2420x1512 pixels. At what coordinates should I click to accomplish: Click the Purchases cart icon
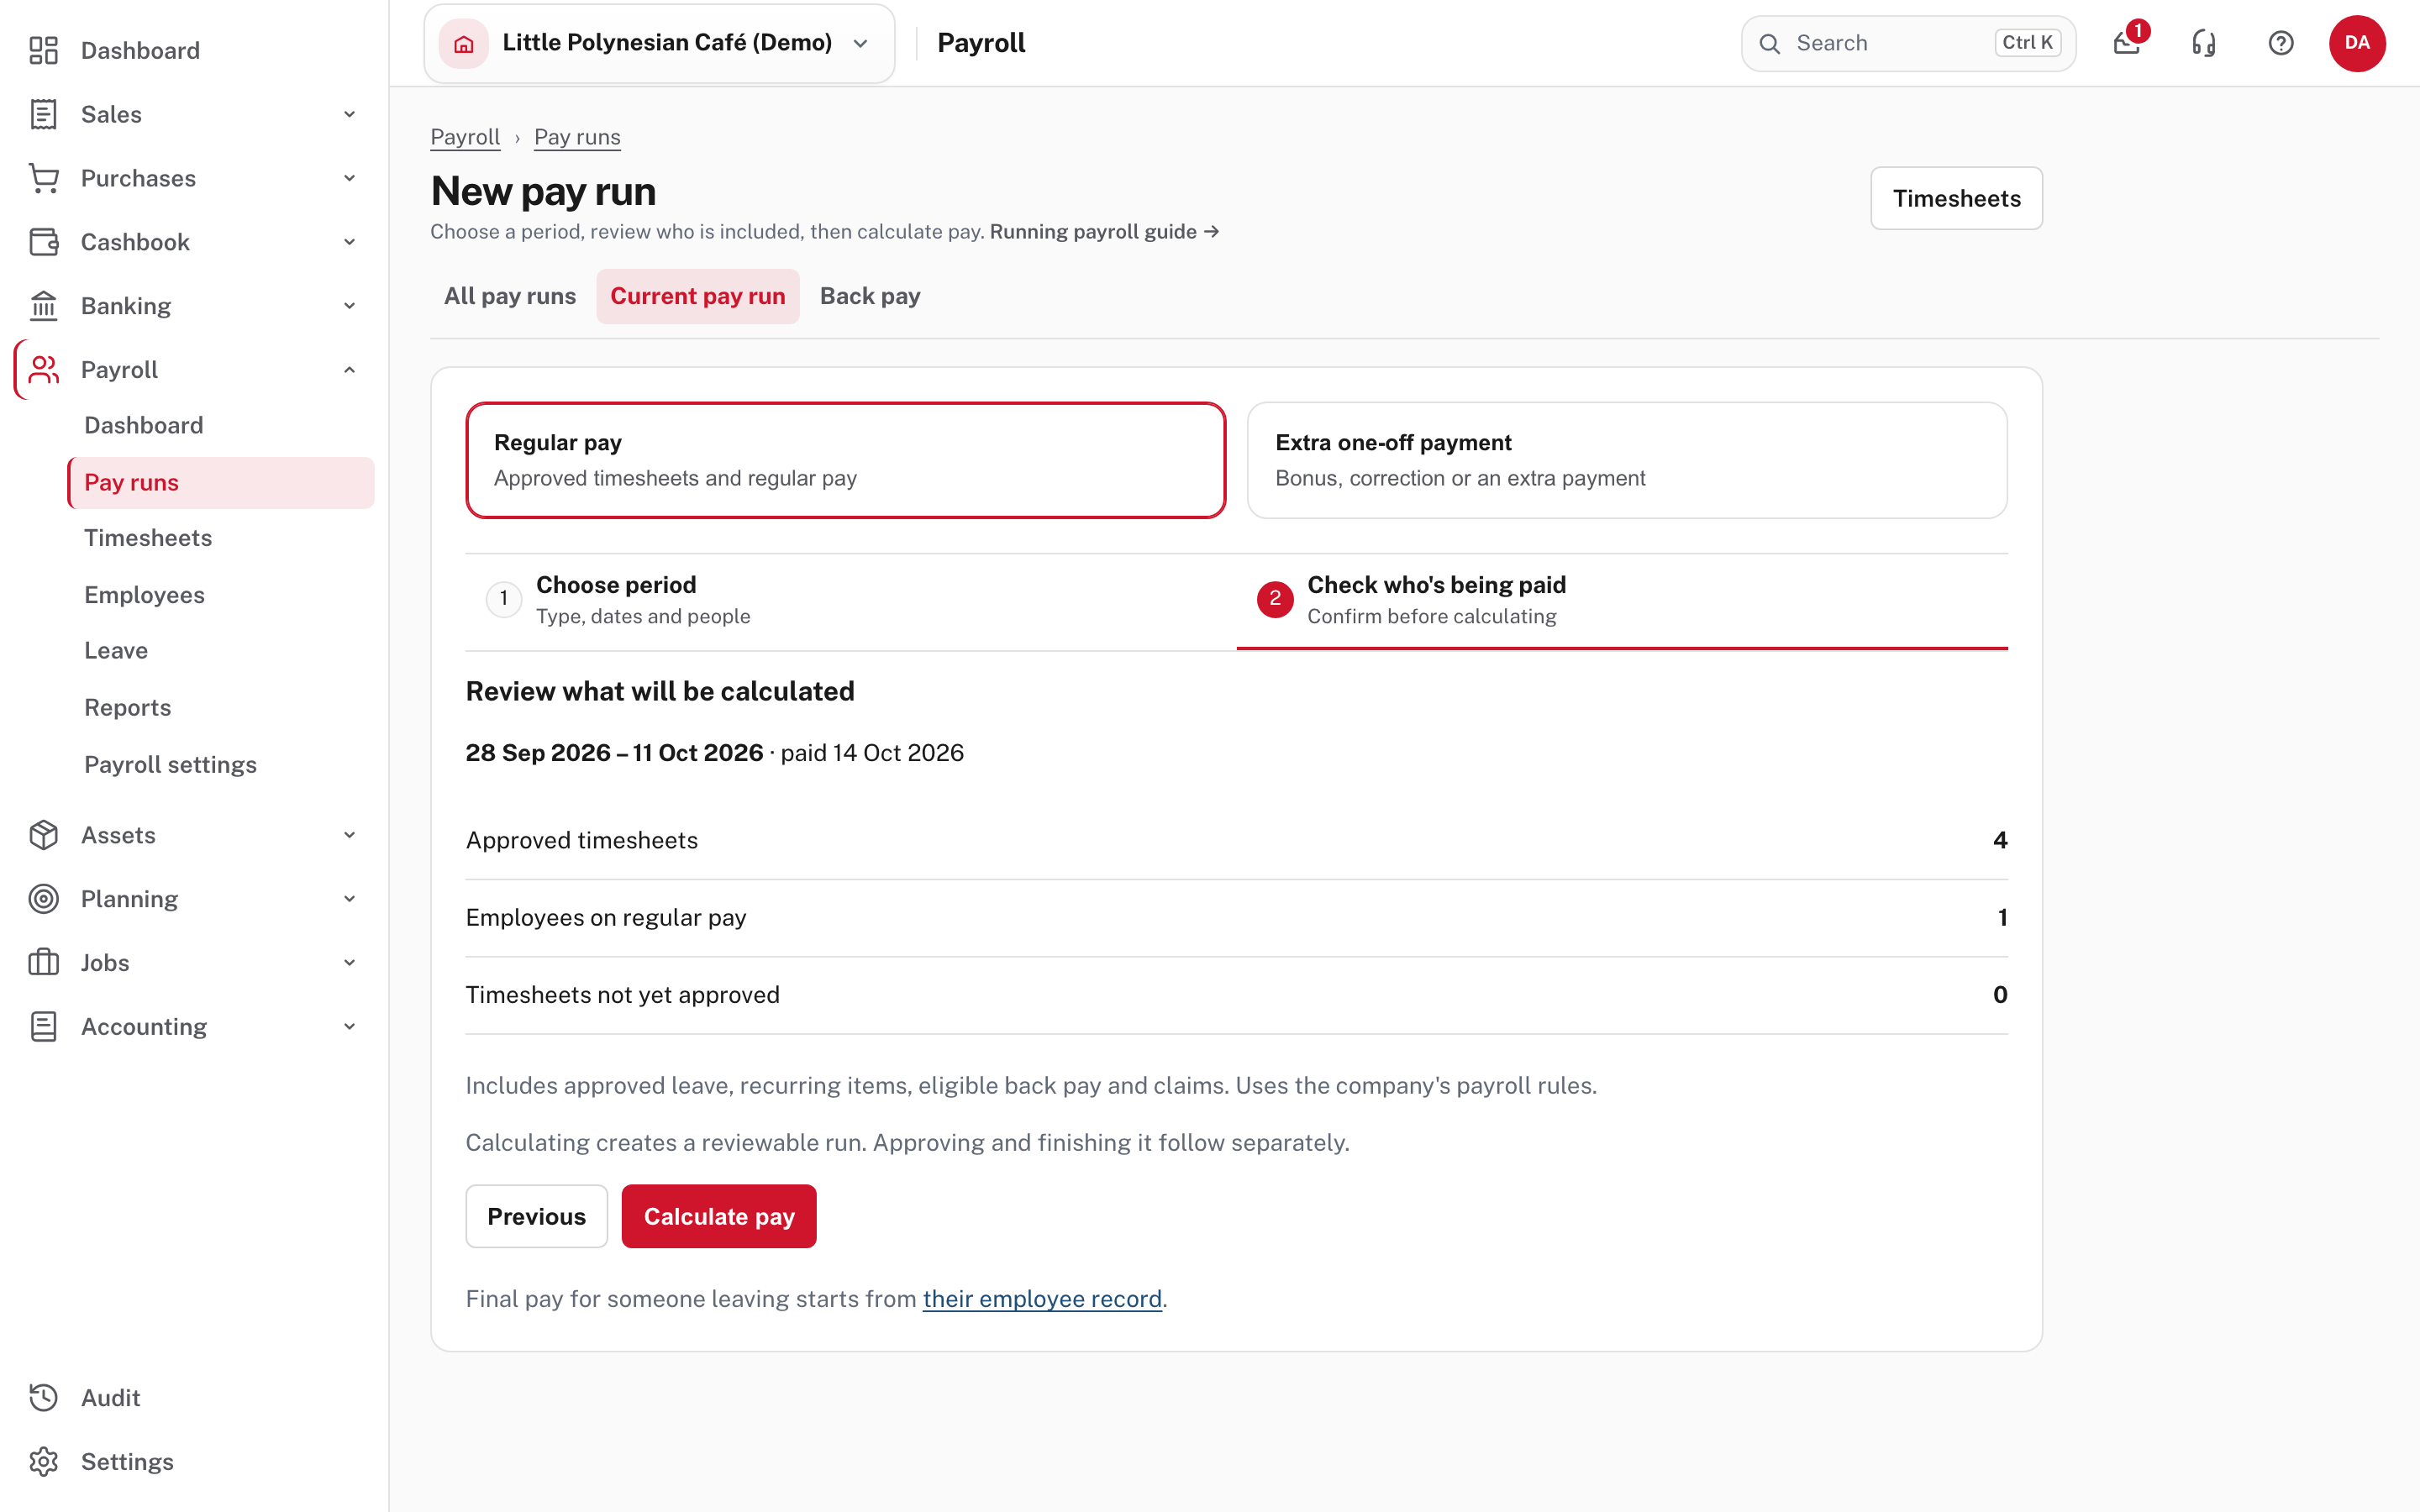[x=43, y=178]
